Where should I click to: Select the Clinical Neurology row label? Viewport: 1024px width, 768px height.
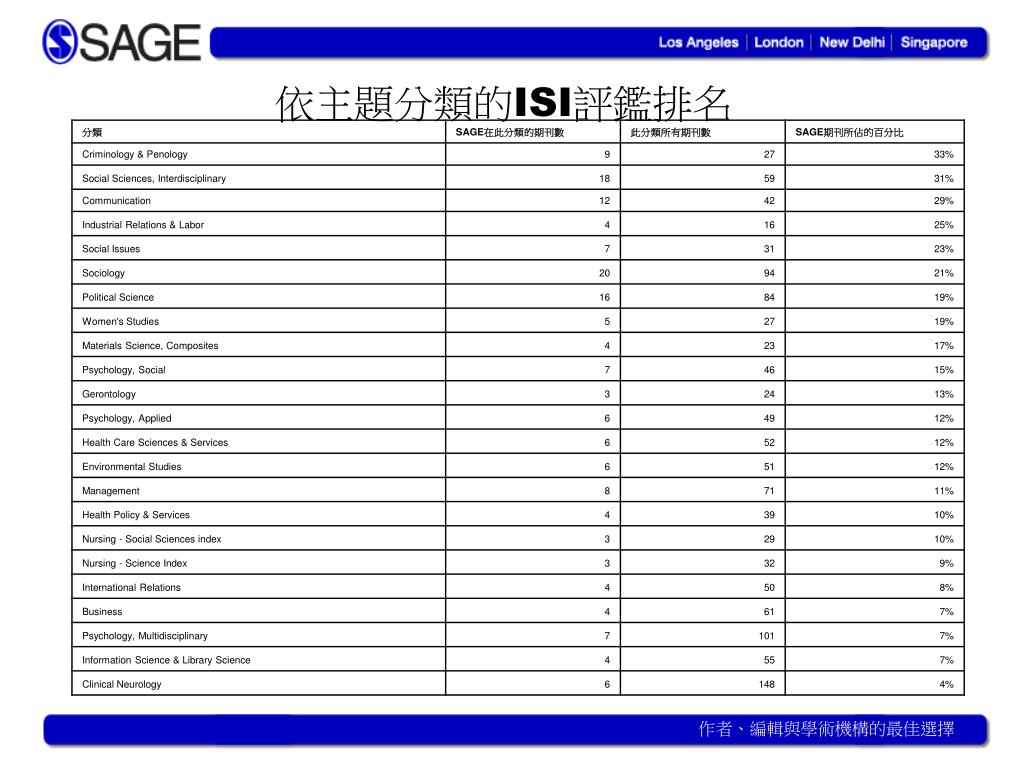click(121, 684)
